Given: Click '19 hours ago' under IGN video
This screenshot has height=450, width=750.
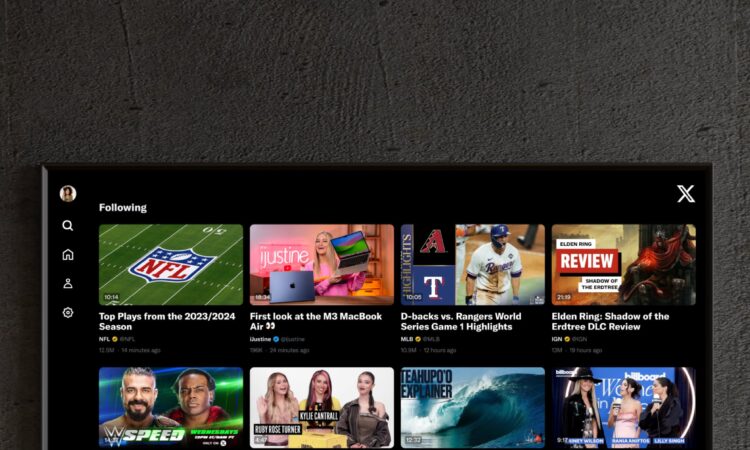Looking at the screenshot, I should 585,350.
